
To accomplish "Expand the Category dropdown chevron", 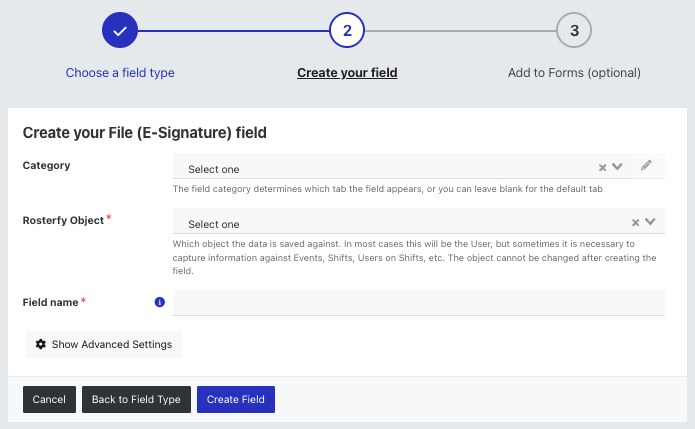I will point(617,167).
